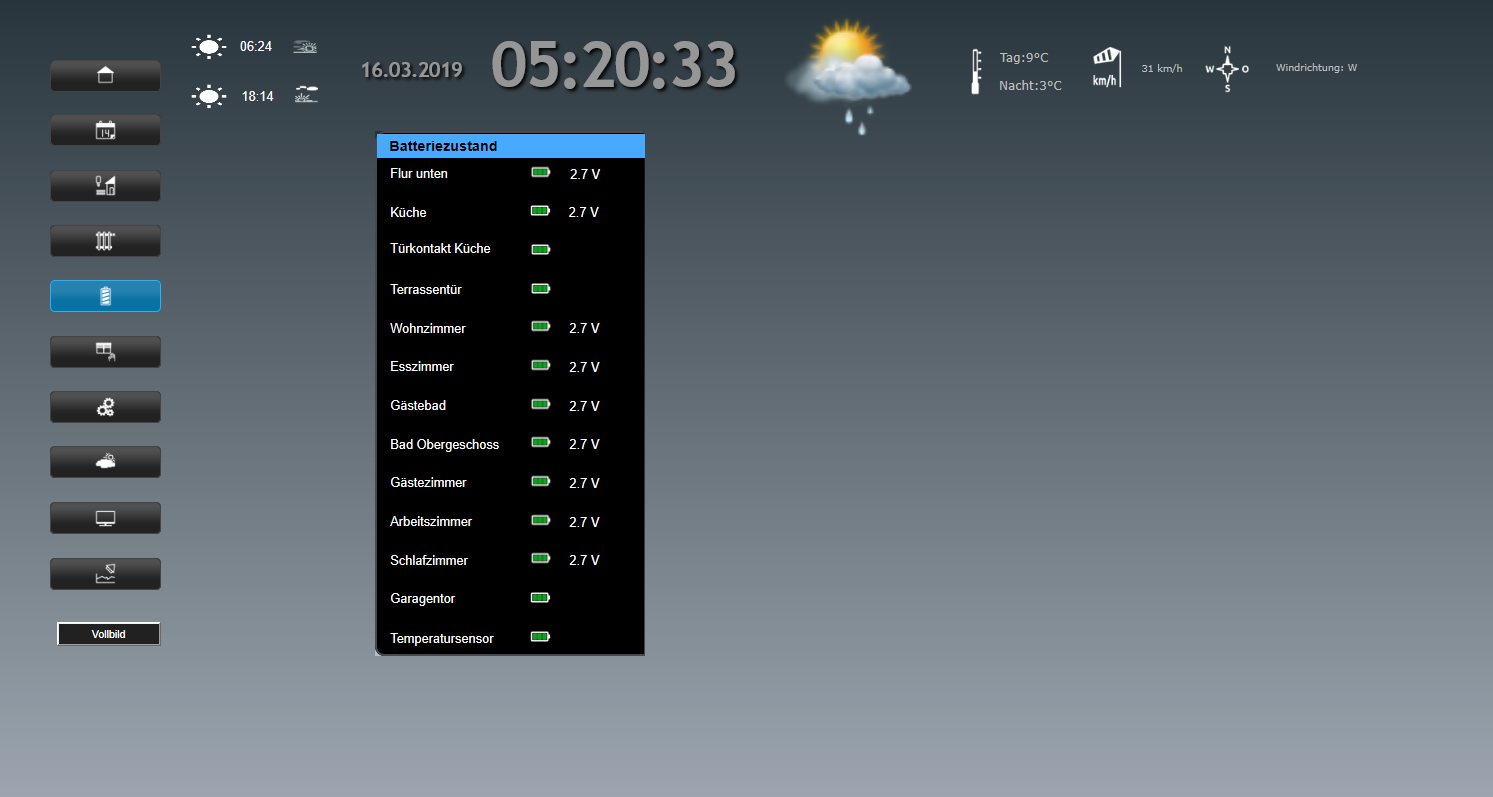This screenshot has height=797, width=1493.
Task: Open the home view from the sidebar
Action: 105,76
